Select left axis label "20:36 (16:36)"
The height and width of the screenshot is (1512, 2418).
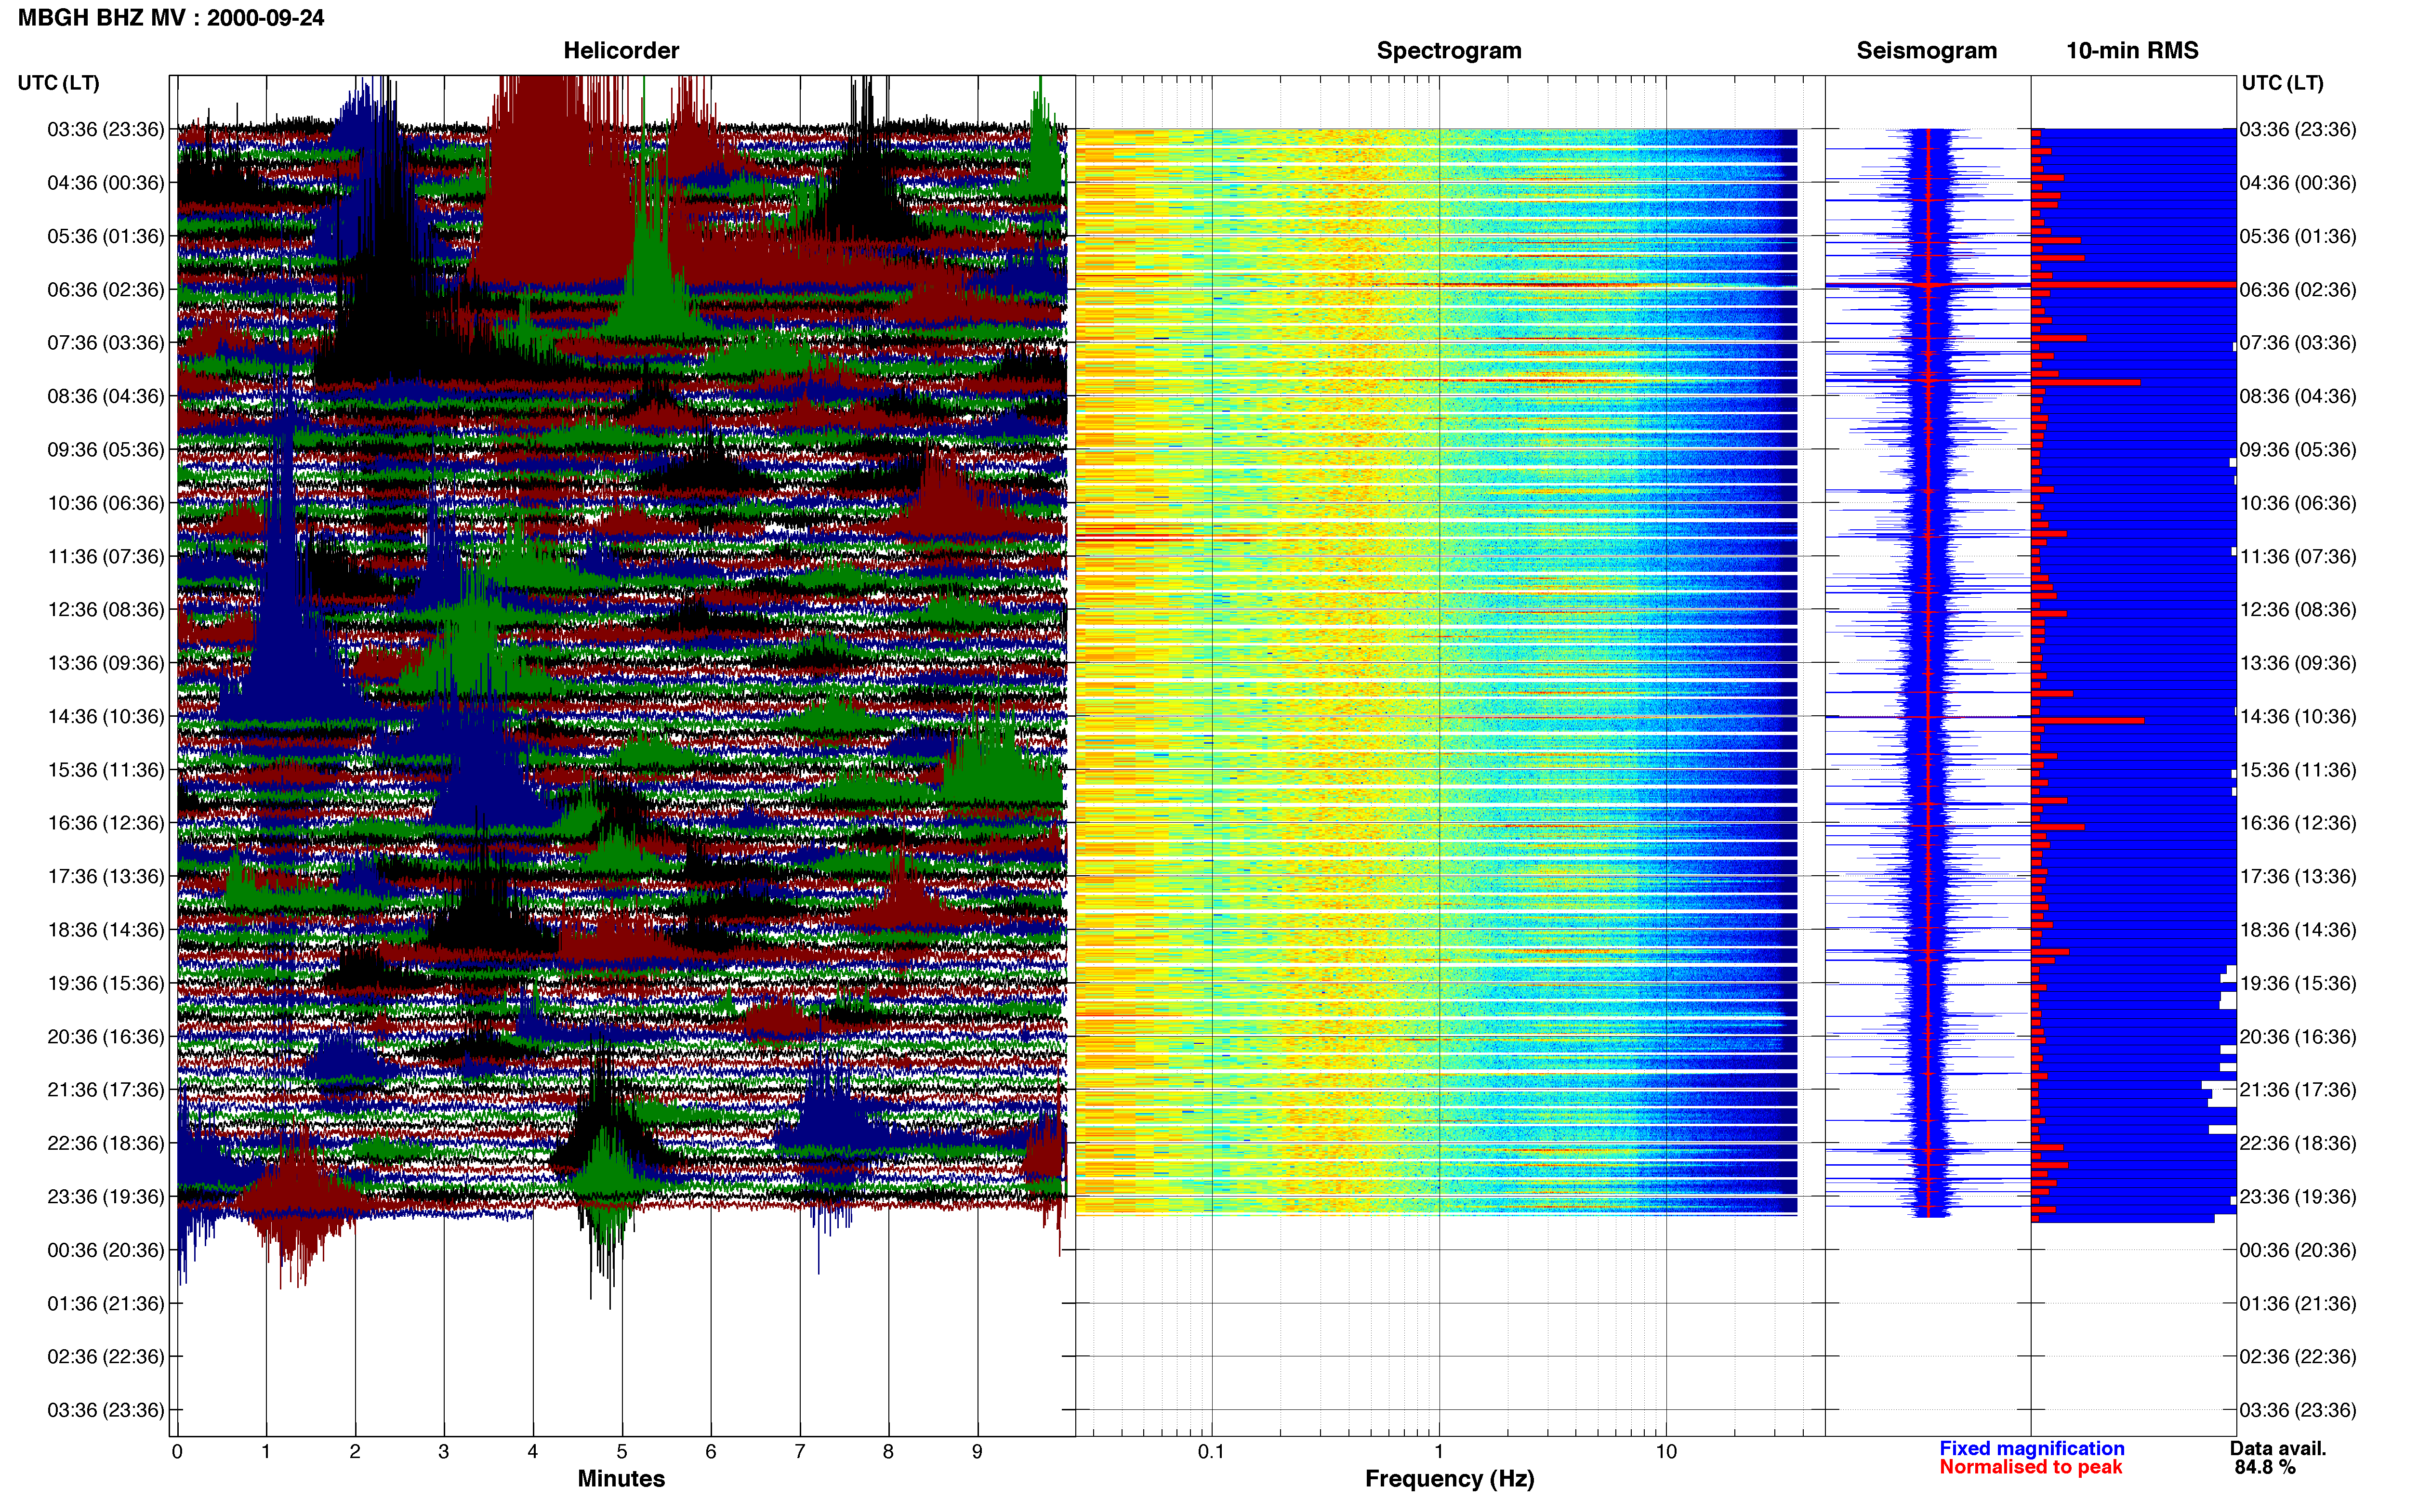pos(105,1037)
